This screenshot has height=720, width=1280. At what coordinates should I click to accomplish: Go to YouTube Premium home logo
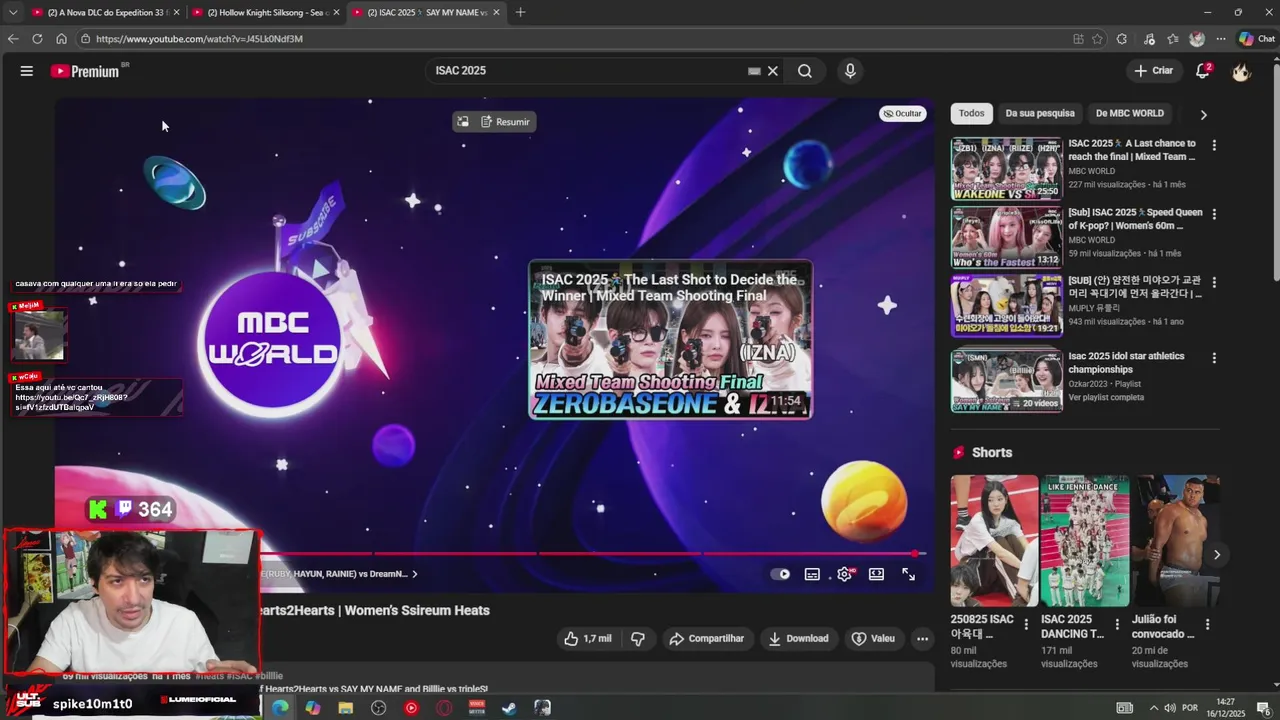(85, 71)
